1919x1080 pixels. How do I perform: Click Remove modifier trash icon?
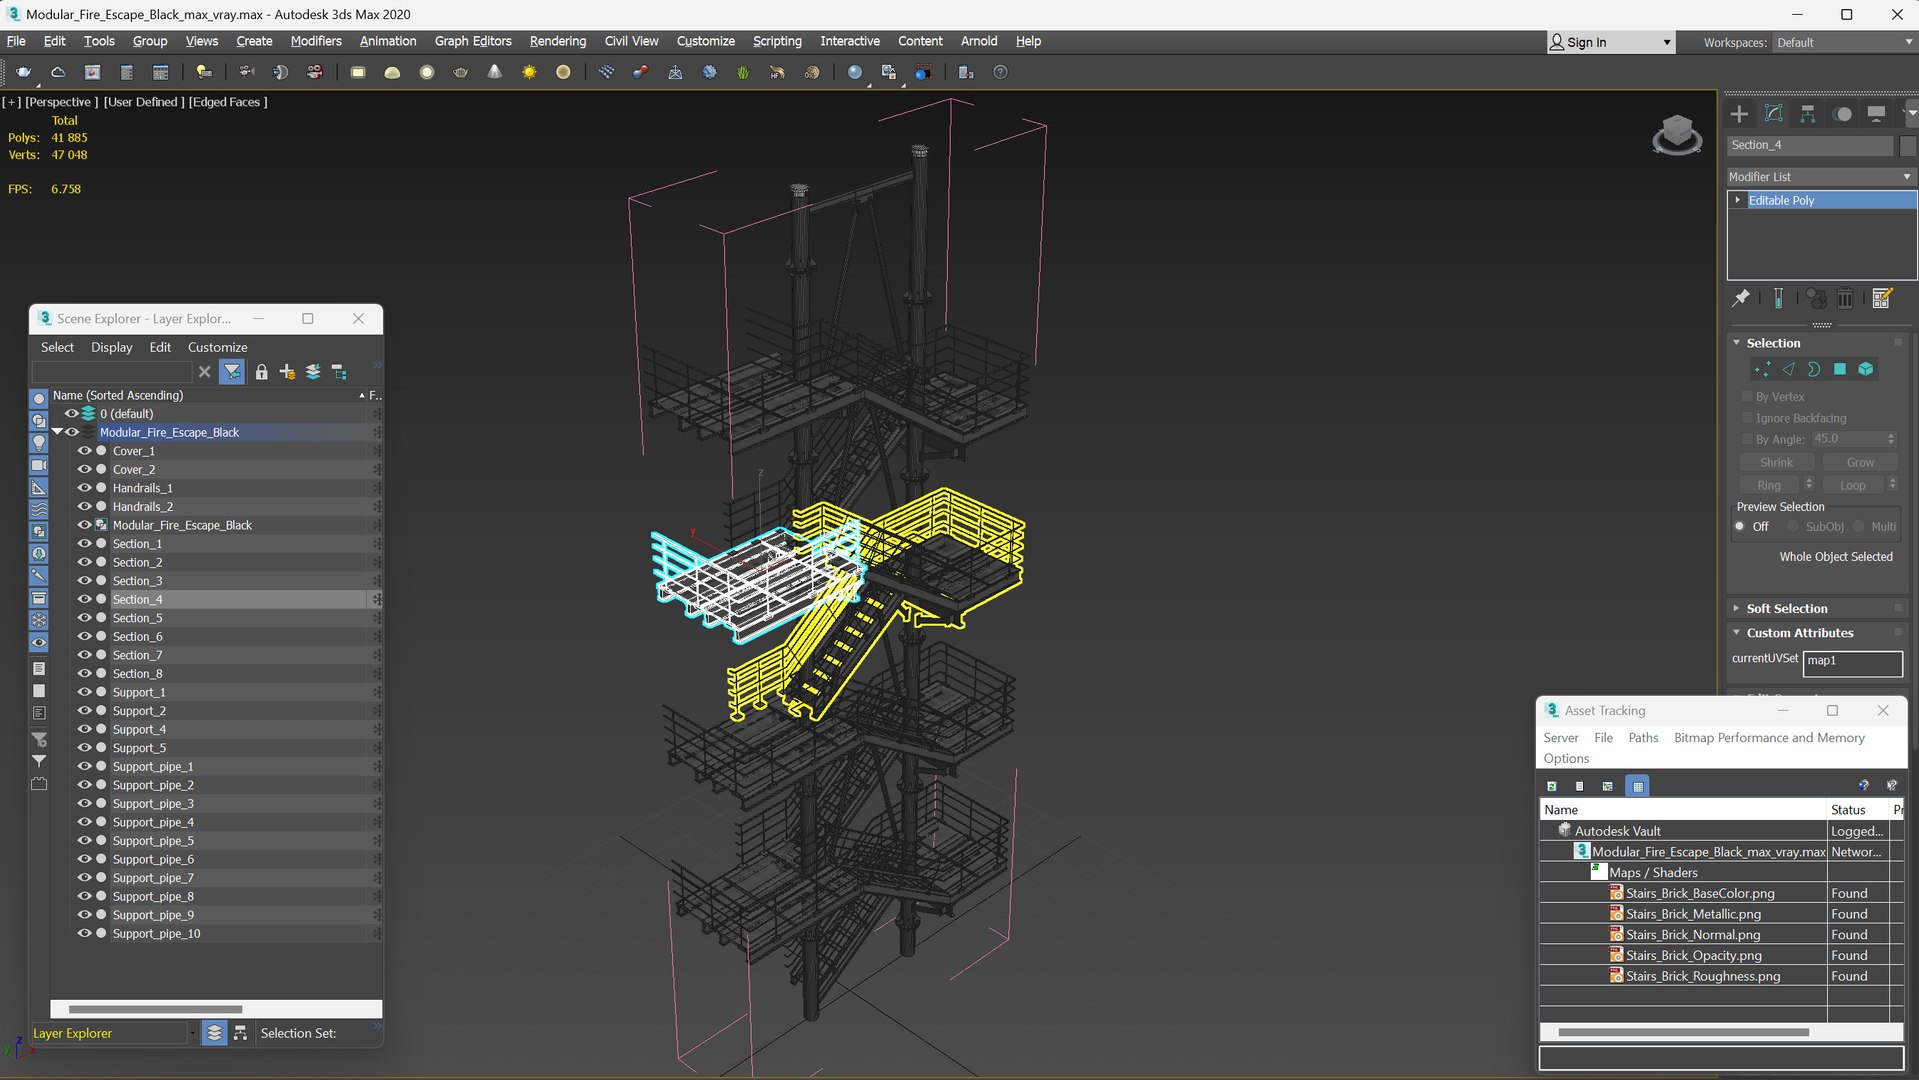coord(1845,298)
